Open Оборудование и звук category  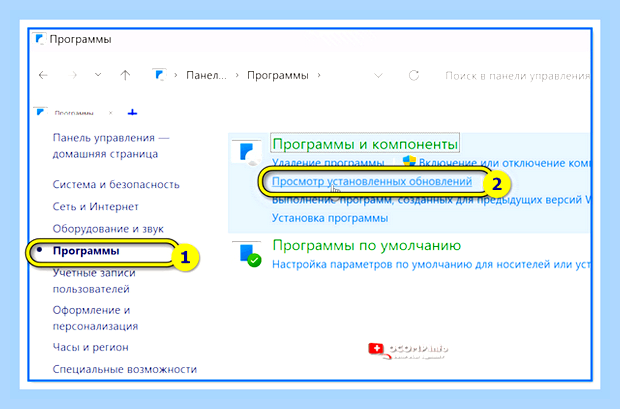pyautogui.click(x=108, y=229)
